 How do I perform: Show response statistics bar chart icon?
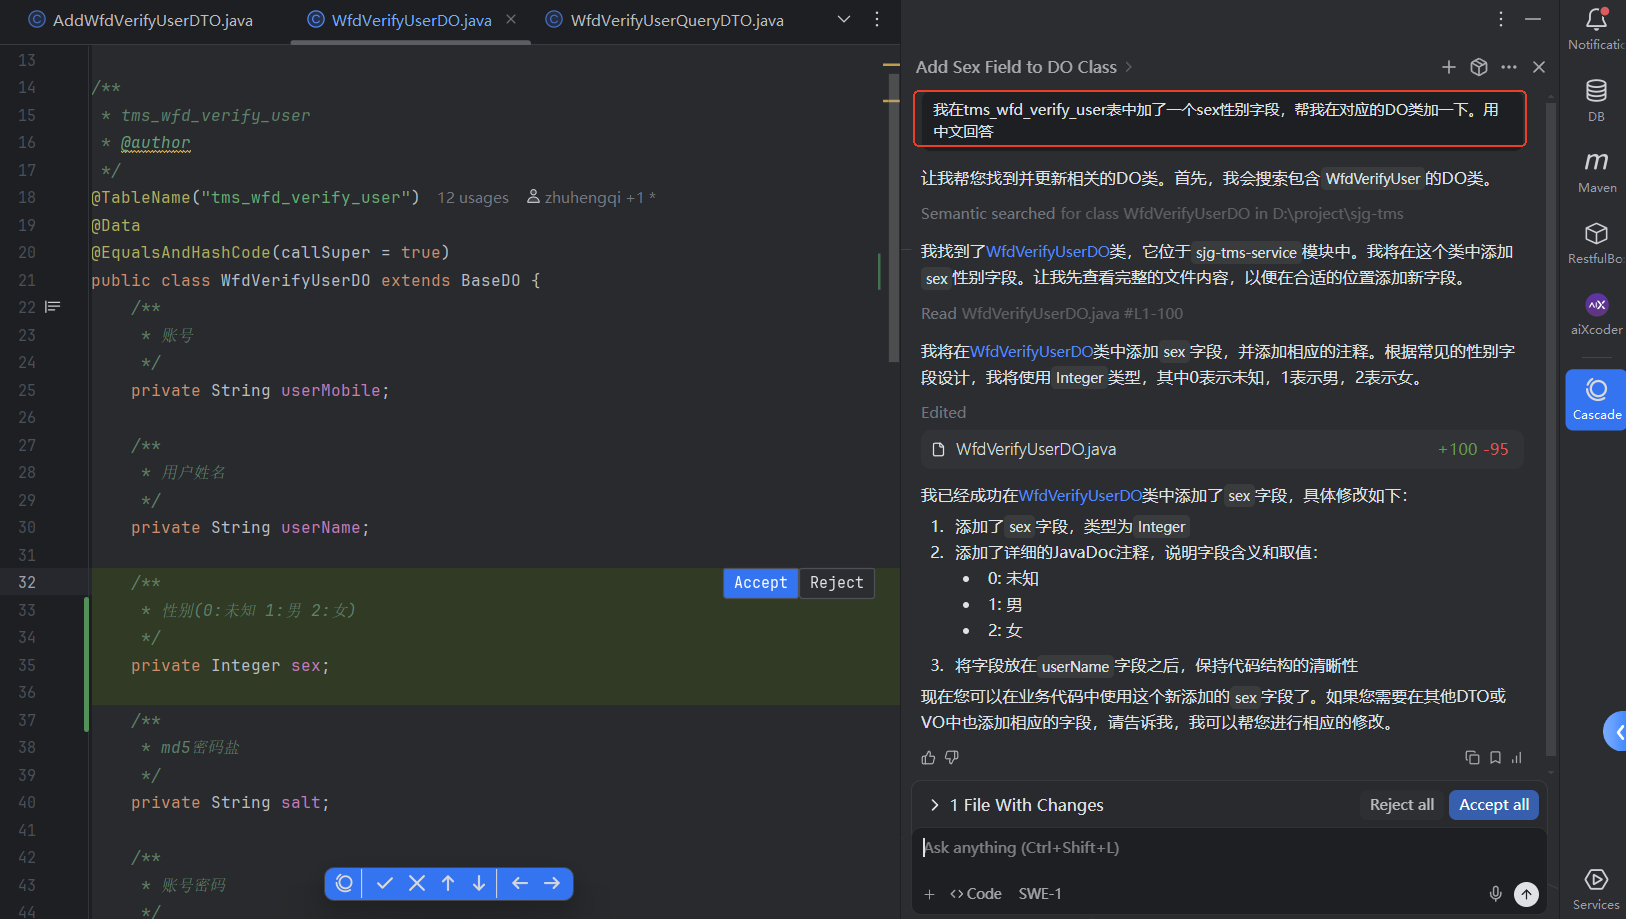1517,758
